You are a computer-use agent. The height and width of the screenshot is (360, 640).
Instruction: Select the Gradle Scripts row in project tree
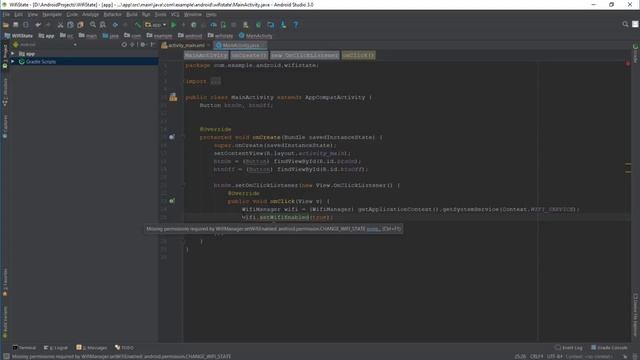pos(84,62)
